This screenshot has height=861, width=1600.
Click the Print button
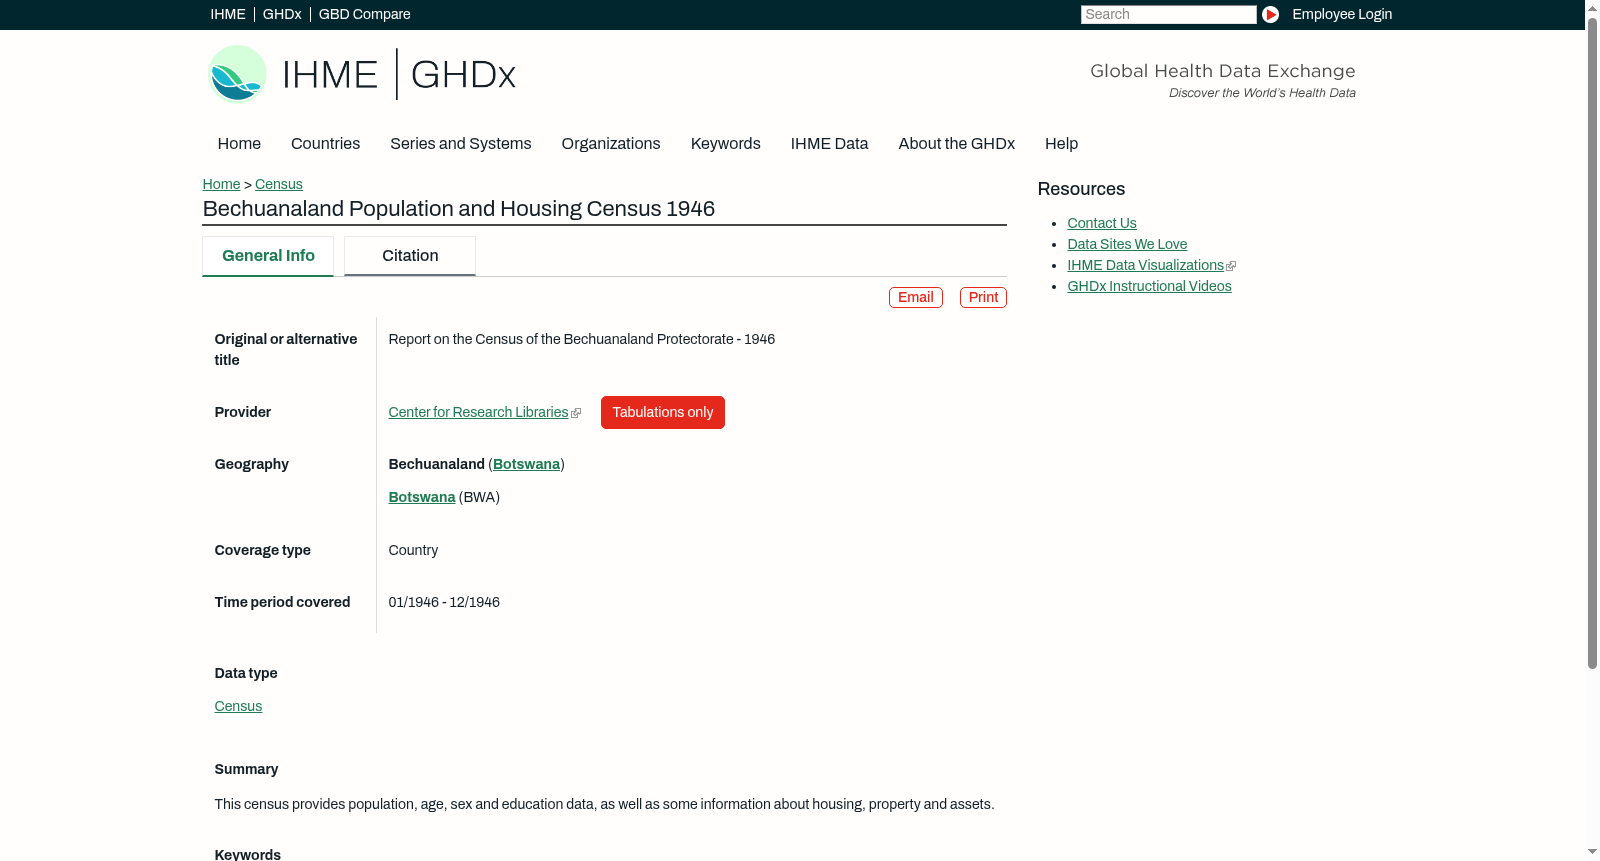(x=984, y=298)
